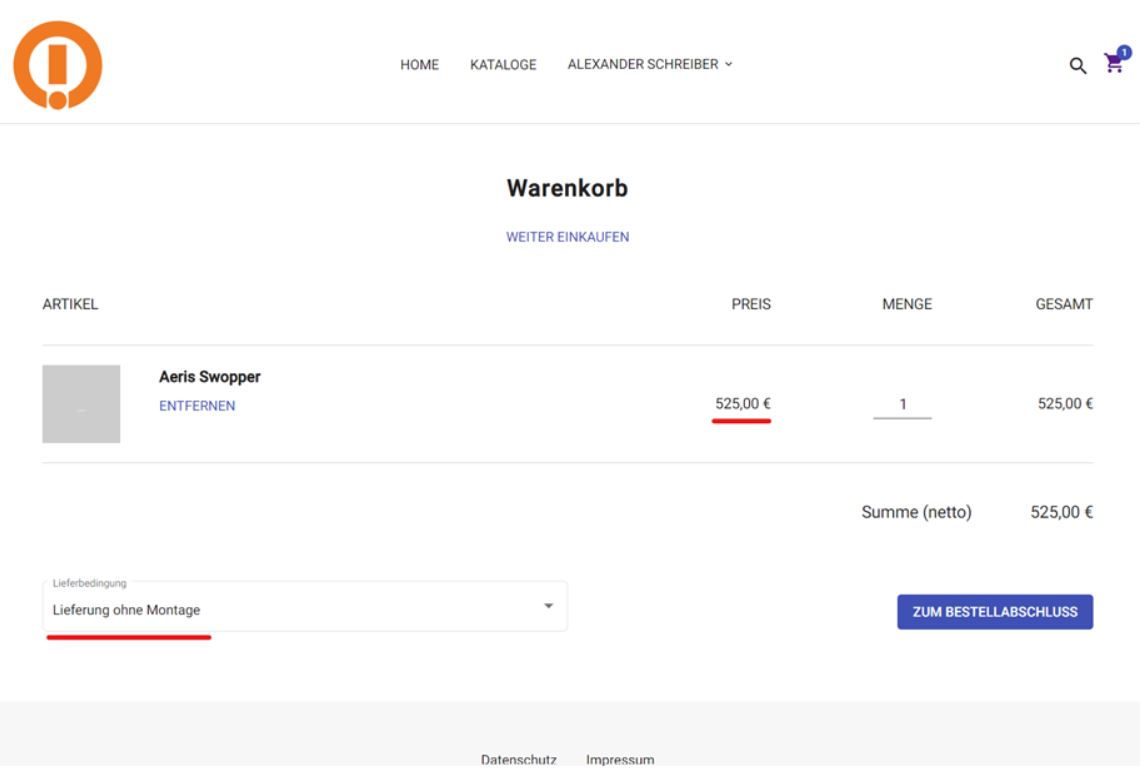This screenshot has width=1142, height=770.
Task: Remove the item via ENTFERNEN
Action: [x=197, y=406]
